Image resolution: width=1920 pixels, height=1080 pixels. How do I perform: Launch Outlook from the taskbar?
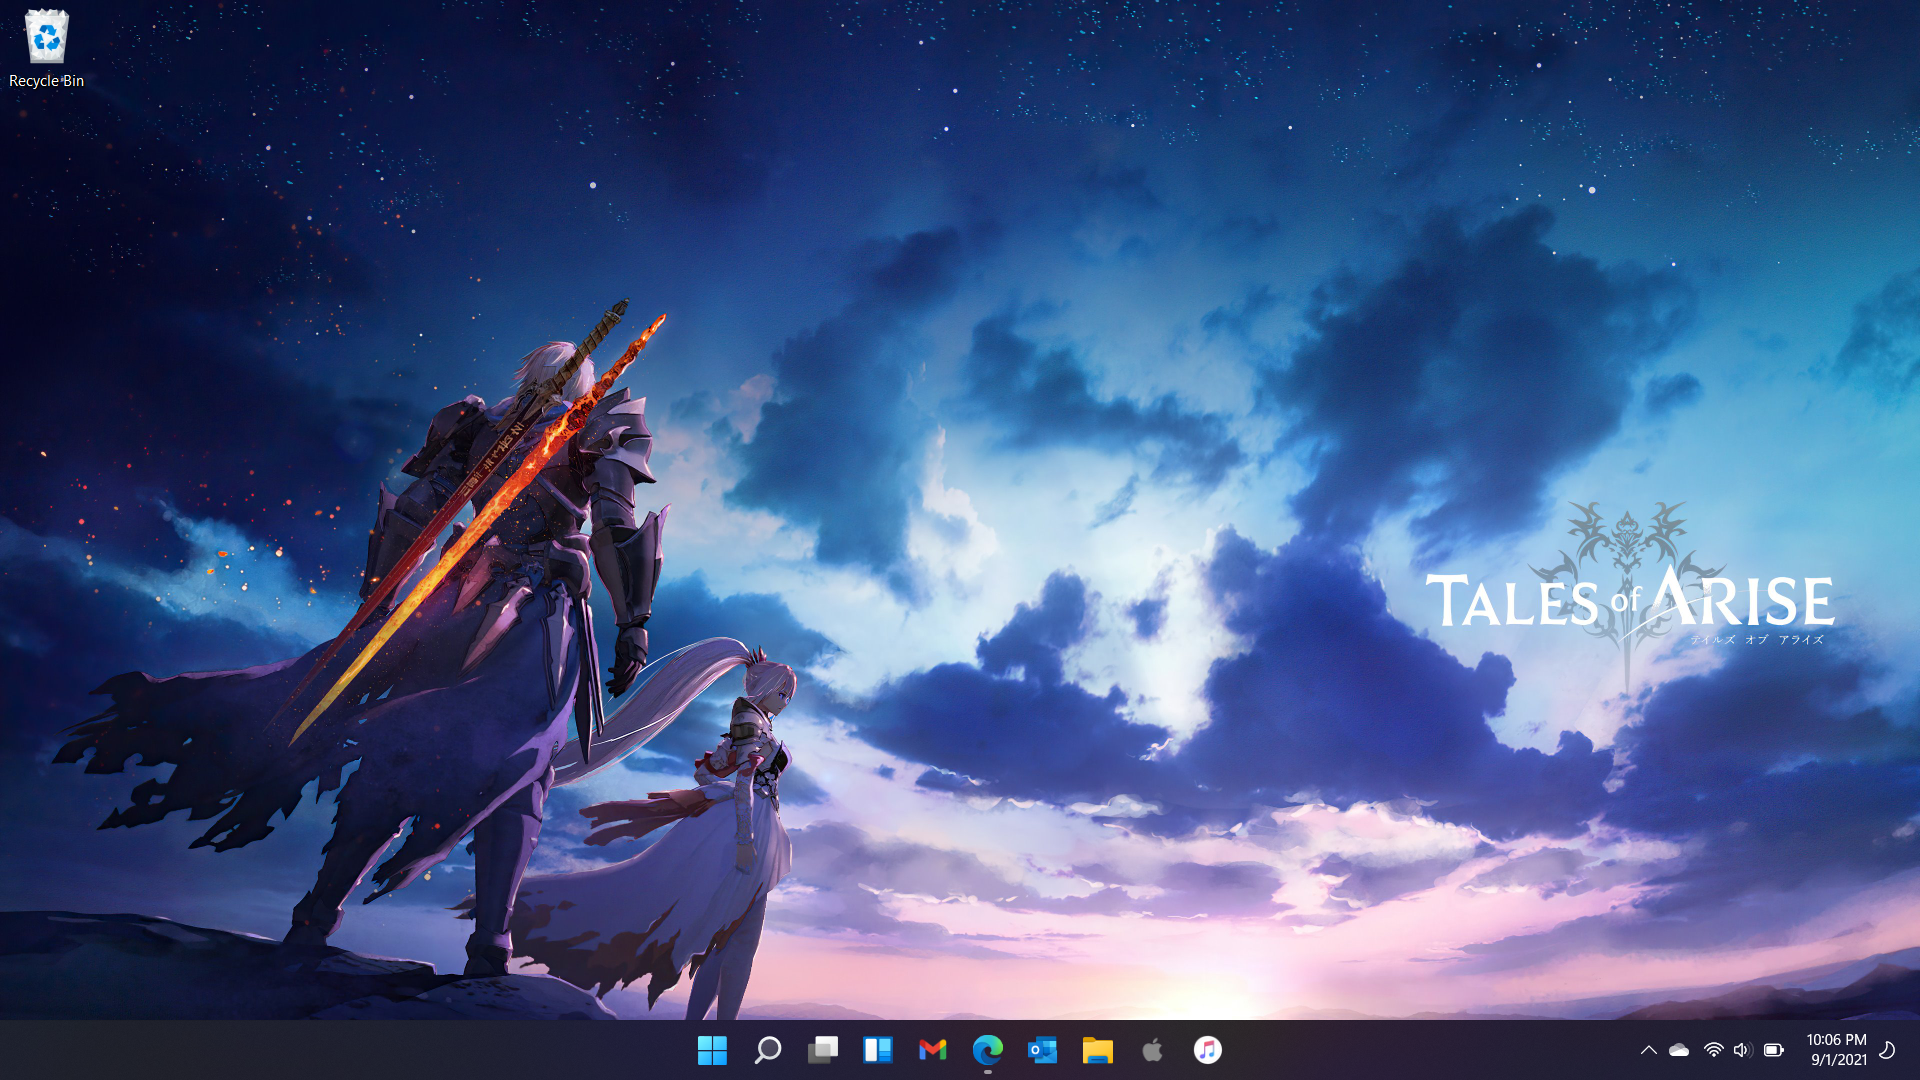1042,1050
